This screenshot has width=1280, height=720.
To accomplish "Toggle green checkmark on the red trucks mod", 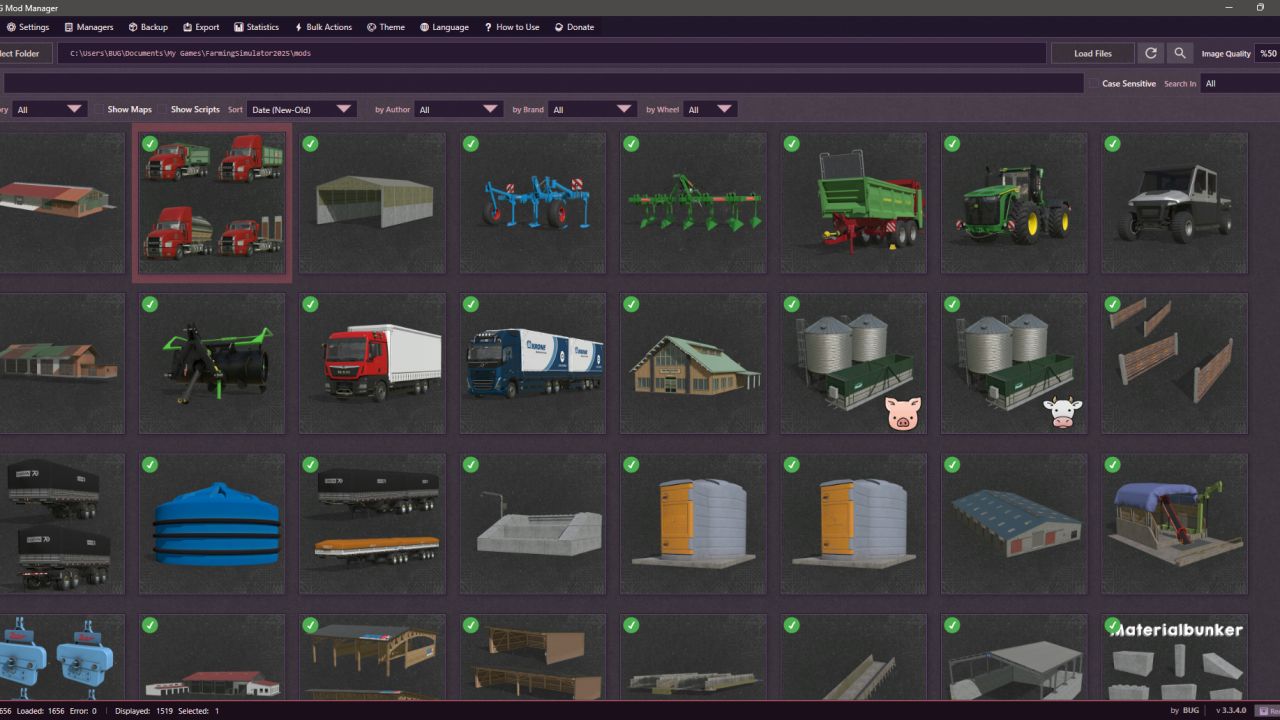I will coord(150,144).
